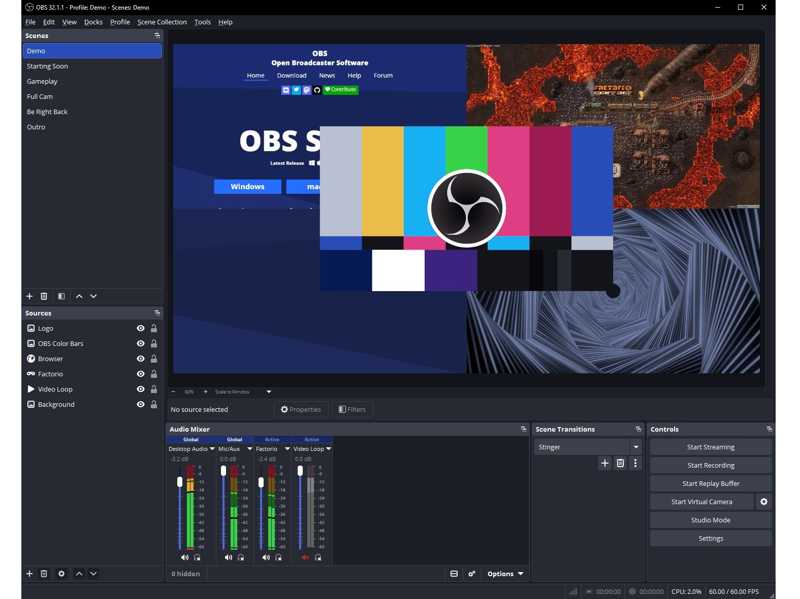Add a new scene with plus icon
This screenshot has height=599, width=800.
30,296
